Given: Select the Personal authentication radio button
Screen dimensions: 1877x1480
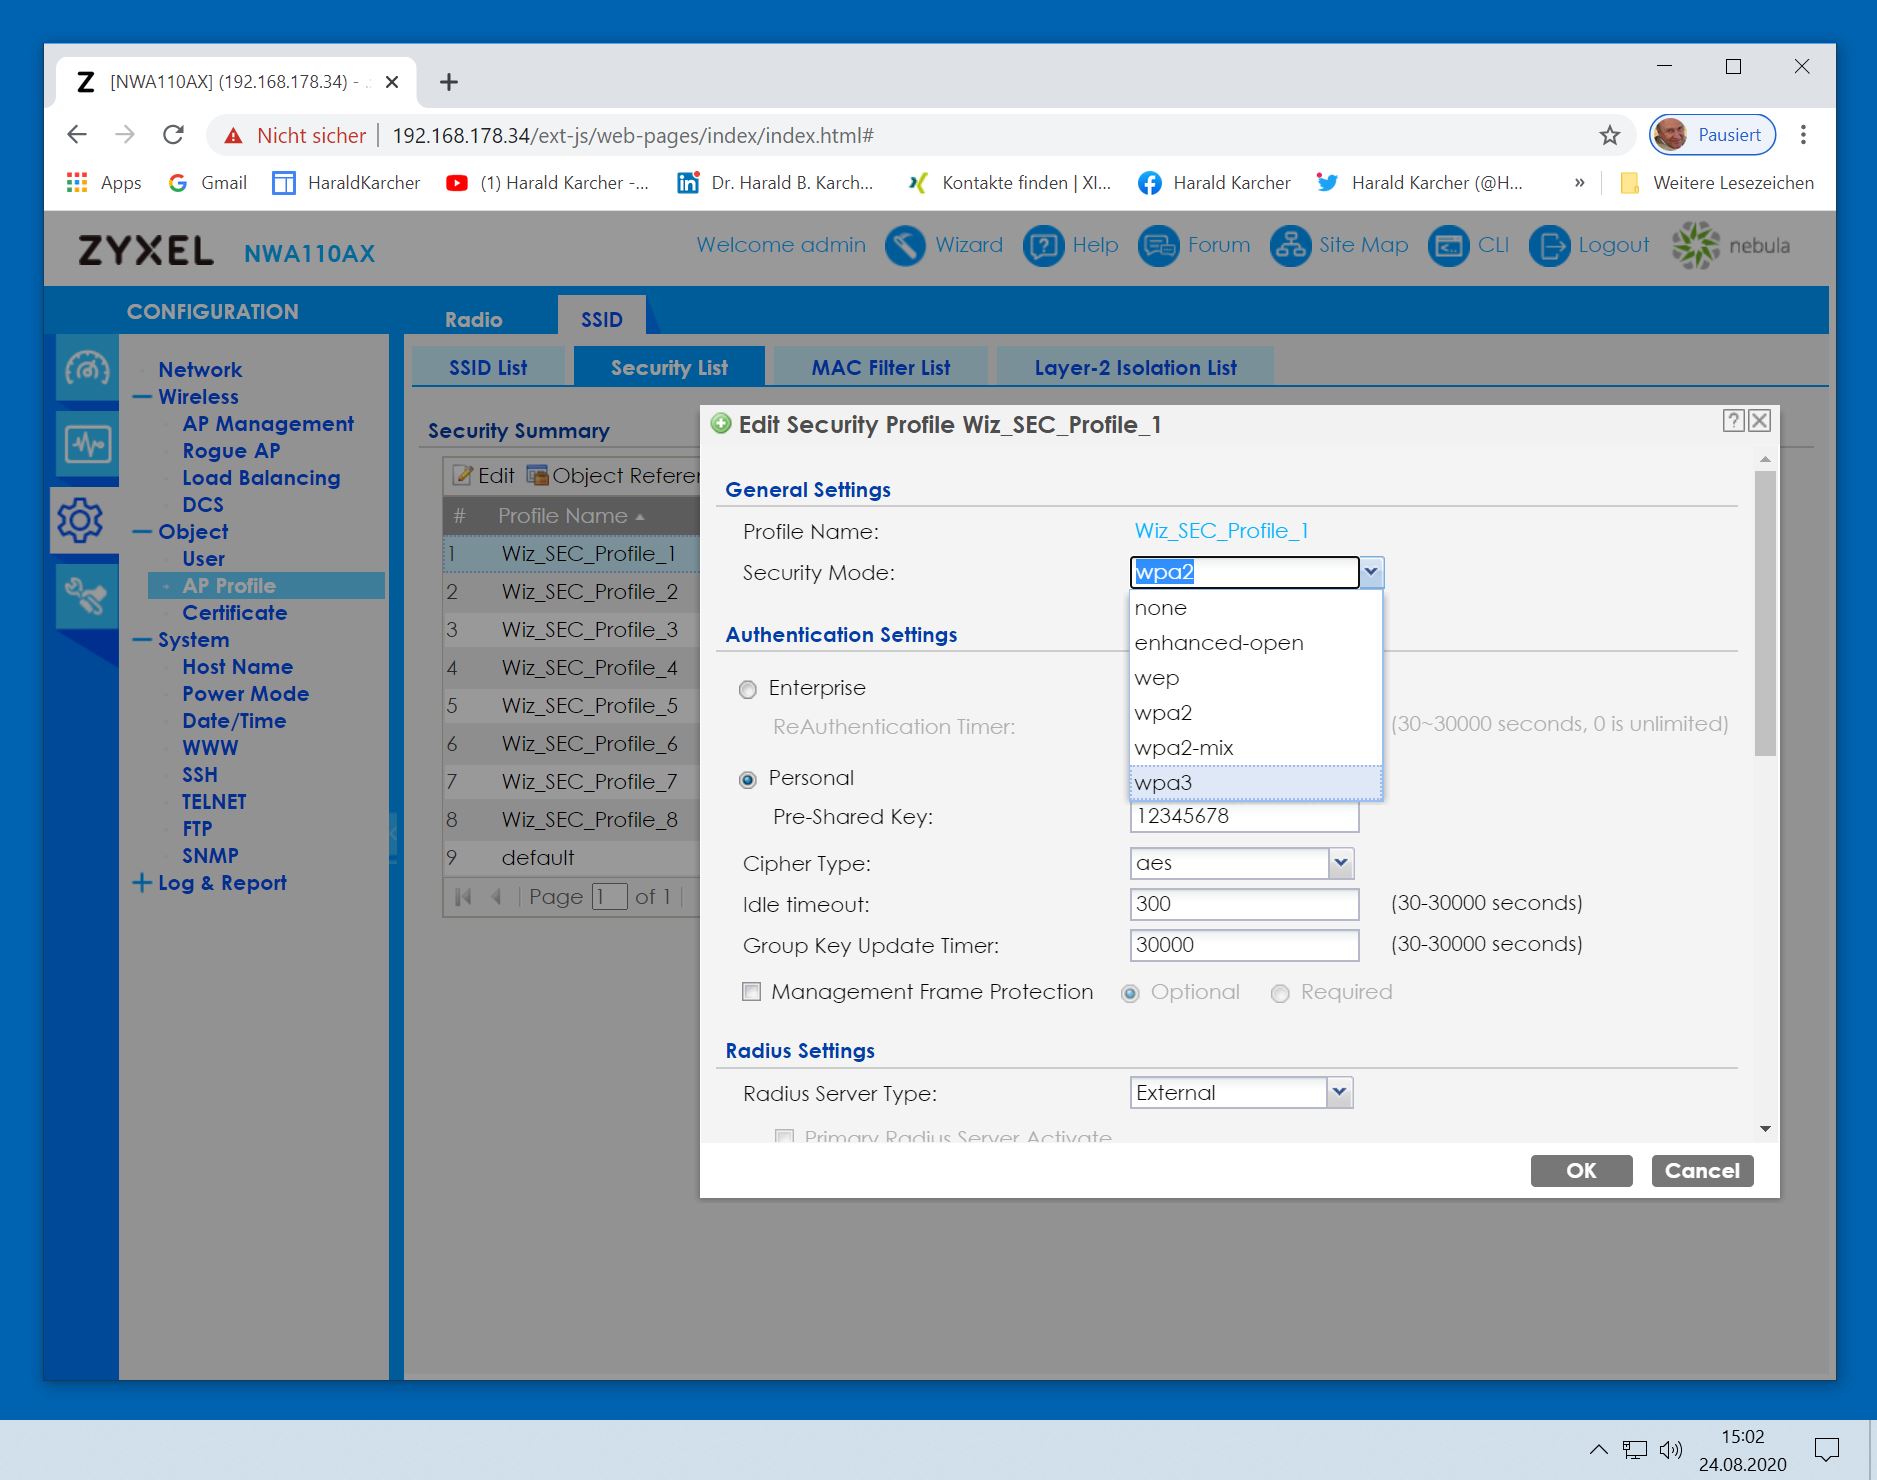Looking at the screenshot, I should click(748, 780).
